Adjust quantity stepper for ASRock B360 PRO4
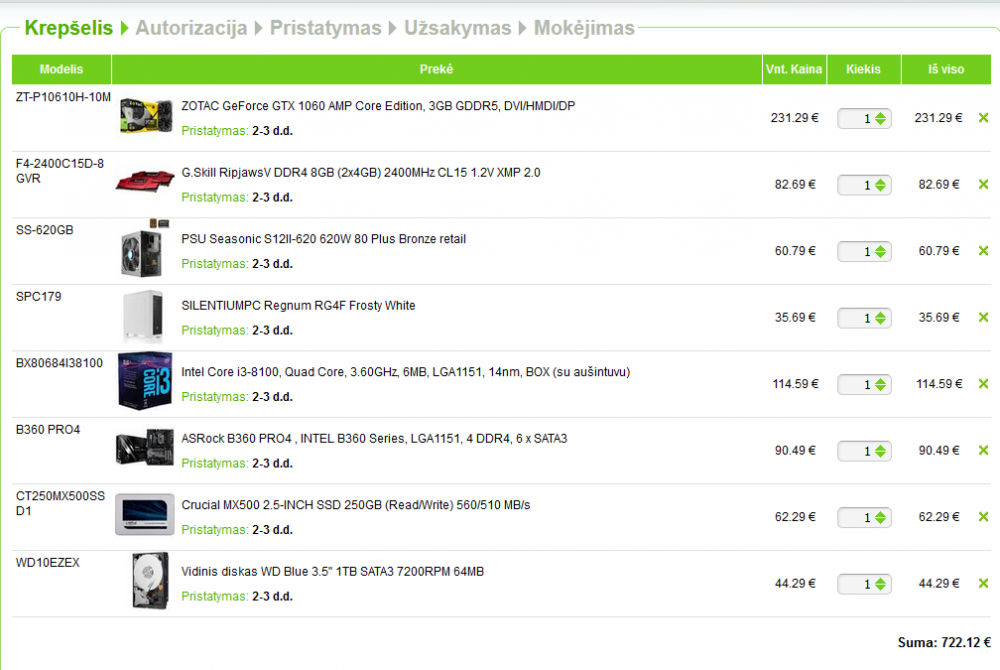 tap(880, 451)
